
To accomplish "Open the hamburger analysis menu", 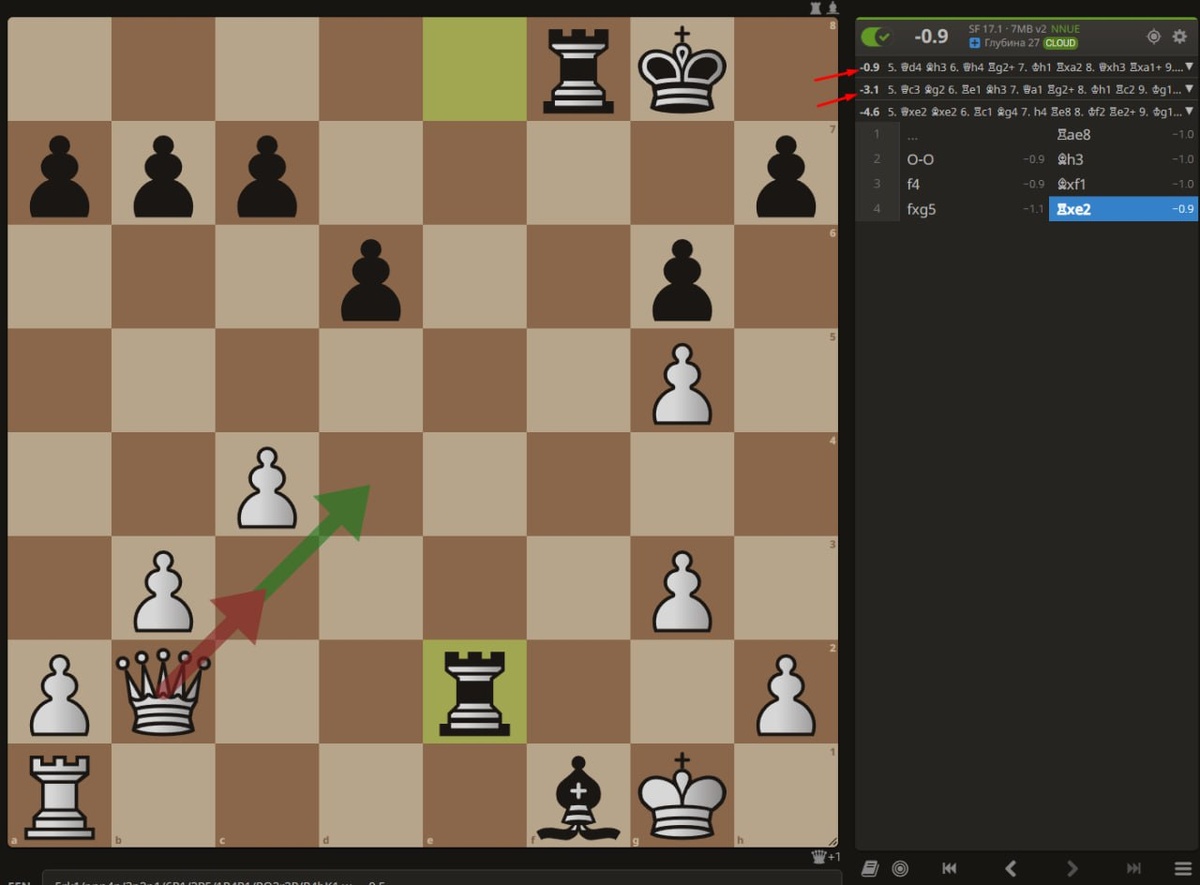I will pos(1182,869).
